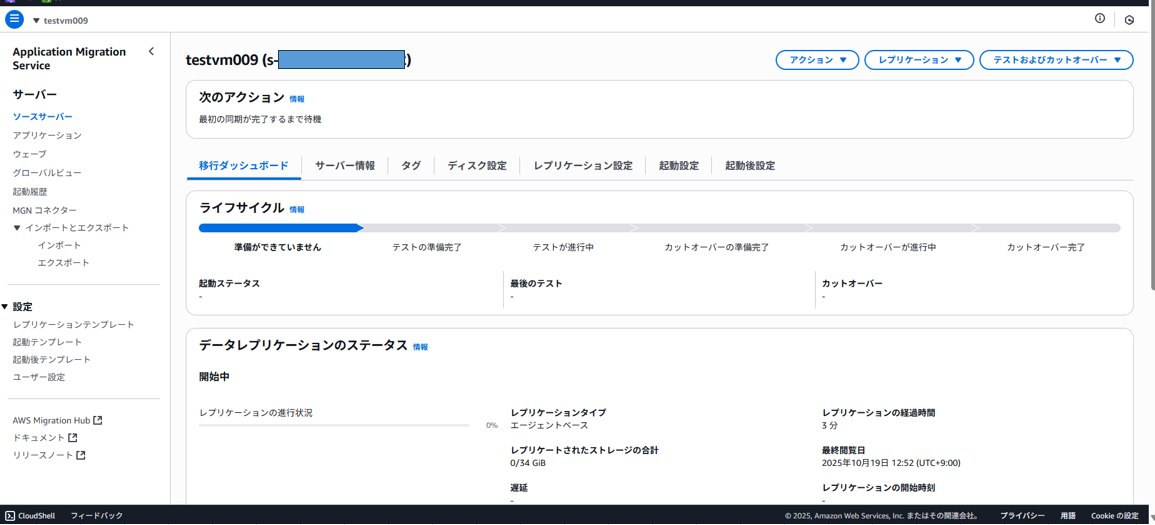The width and height of the screenshot is (1155, 525).
Task: Open MGN コネクター in the sidebar
Action: pyautogui.click(x=45, y=211)
